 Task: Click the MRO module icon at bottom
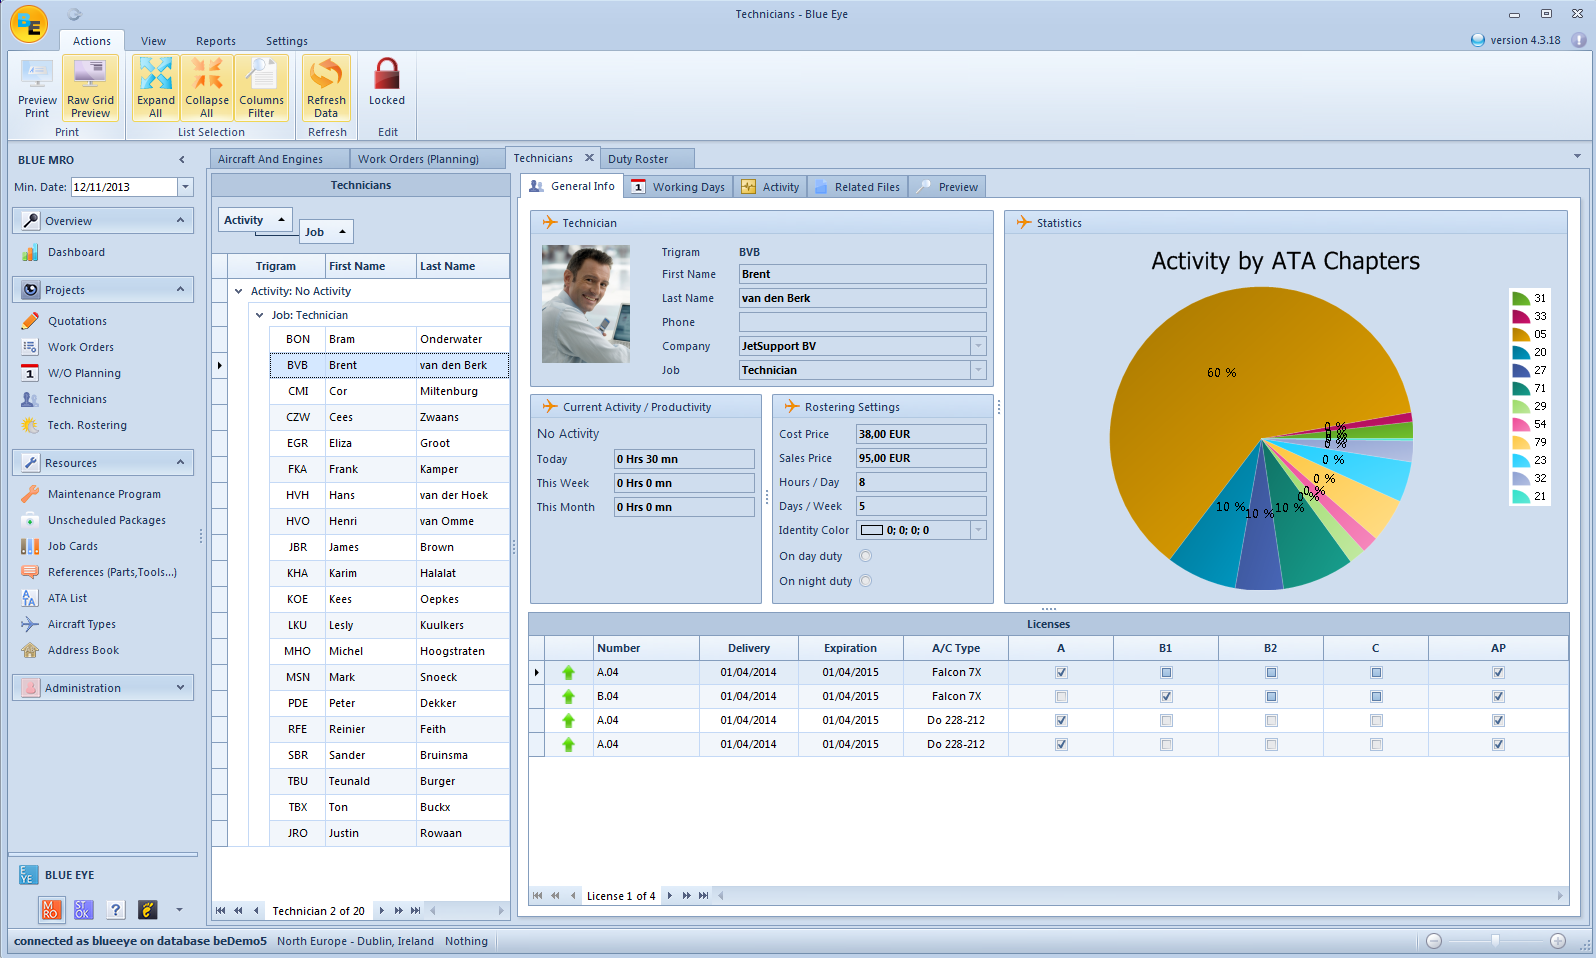(51, 909)
